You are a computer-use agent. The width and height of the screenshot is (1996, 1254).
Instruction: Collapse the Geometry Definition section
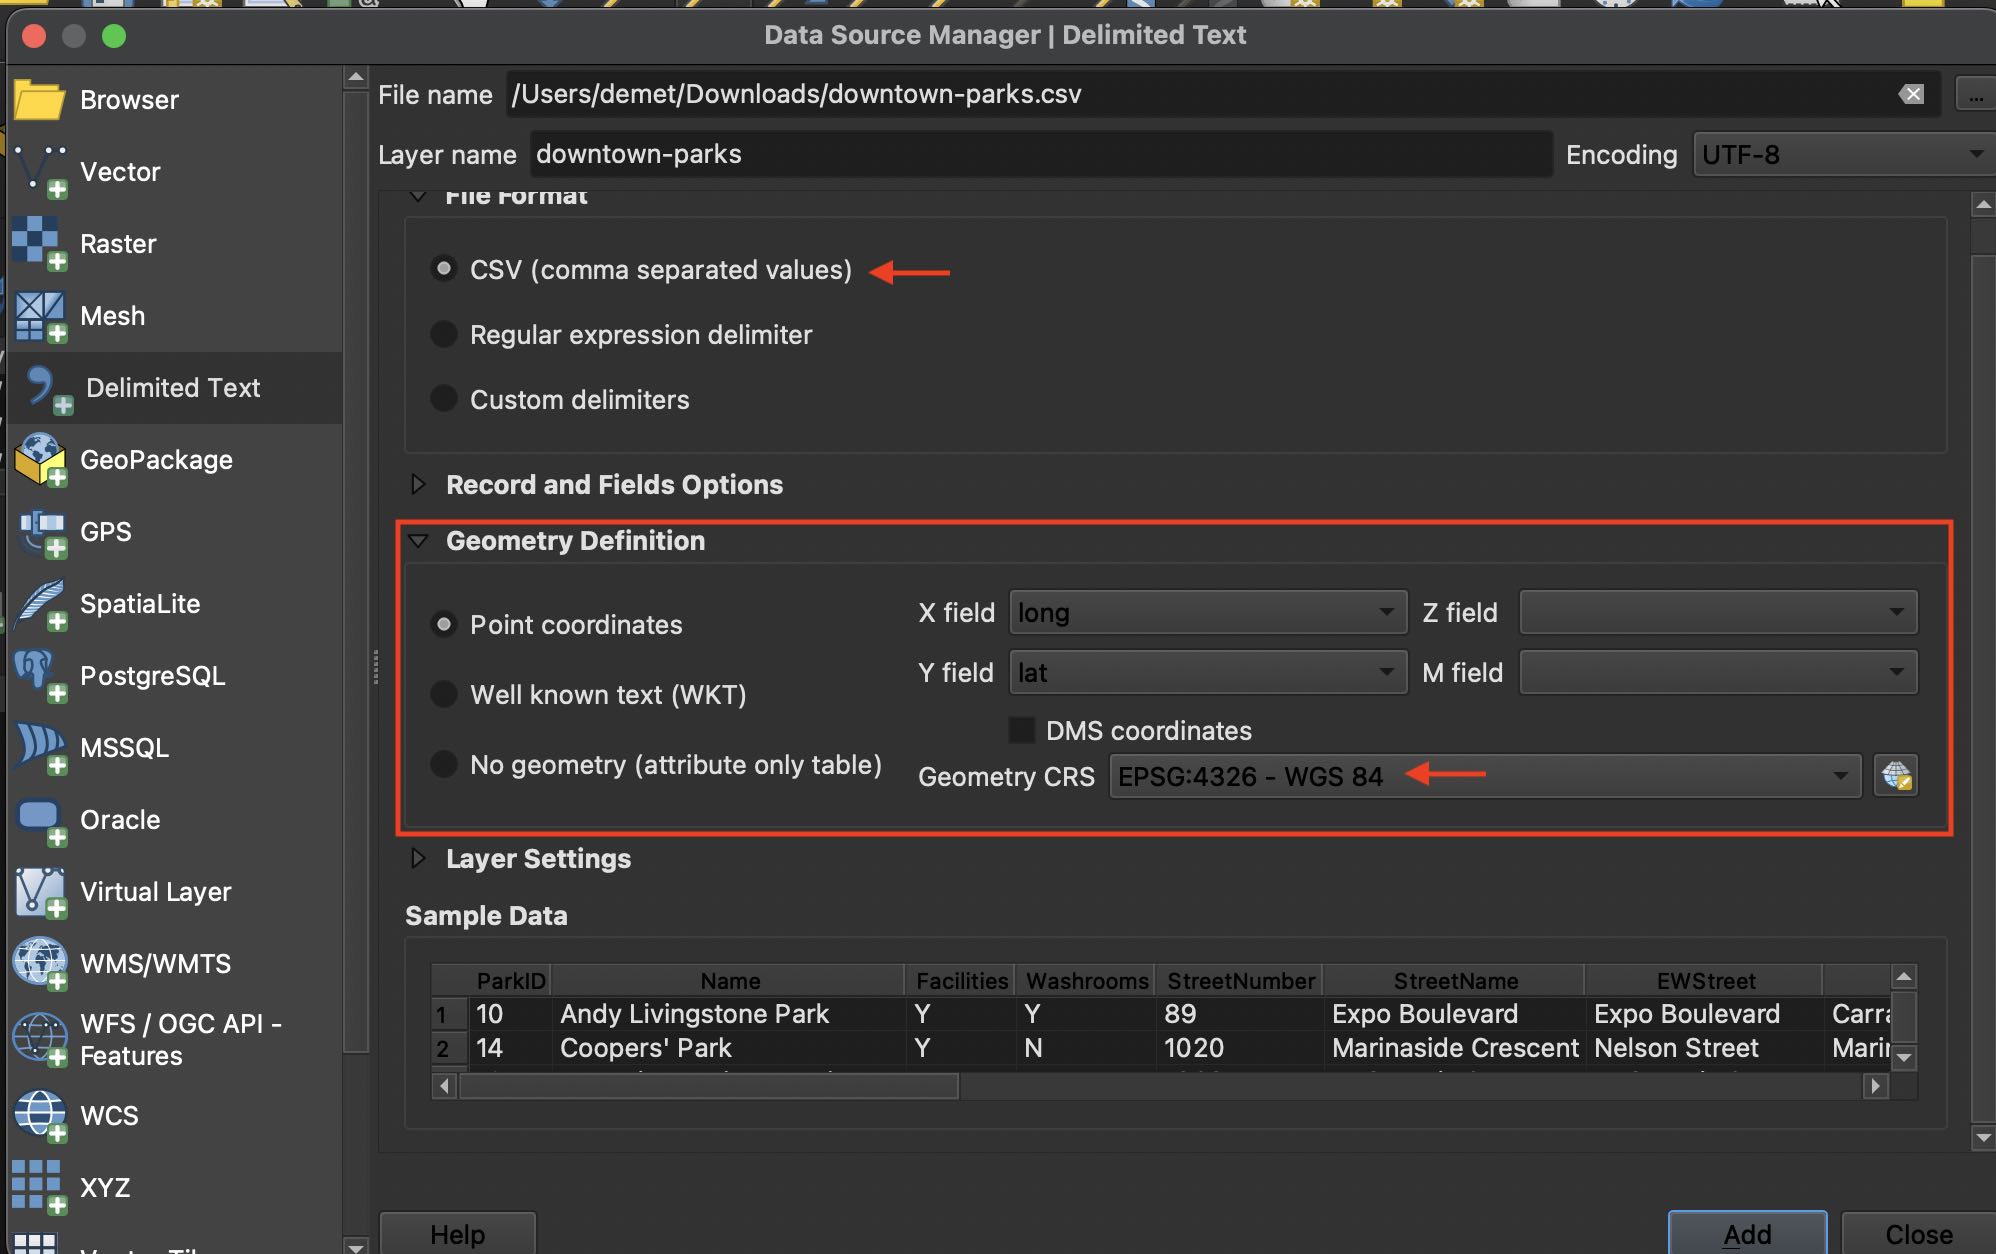[x=419, y=541]
